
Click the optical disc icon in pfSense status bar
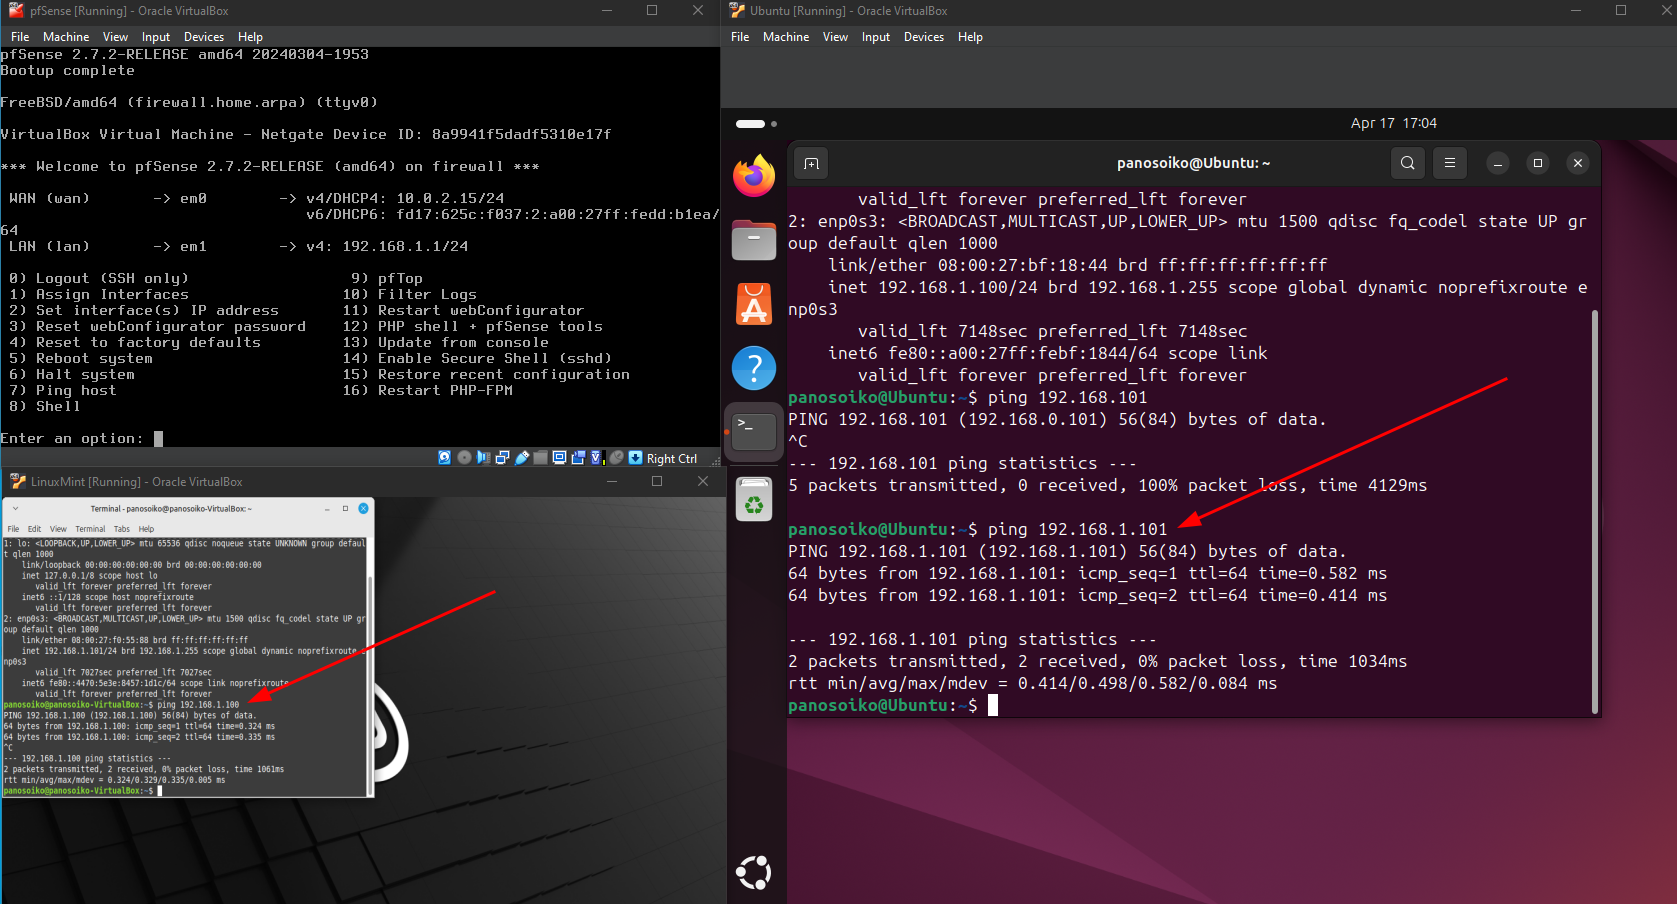[464, 457]
